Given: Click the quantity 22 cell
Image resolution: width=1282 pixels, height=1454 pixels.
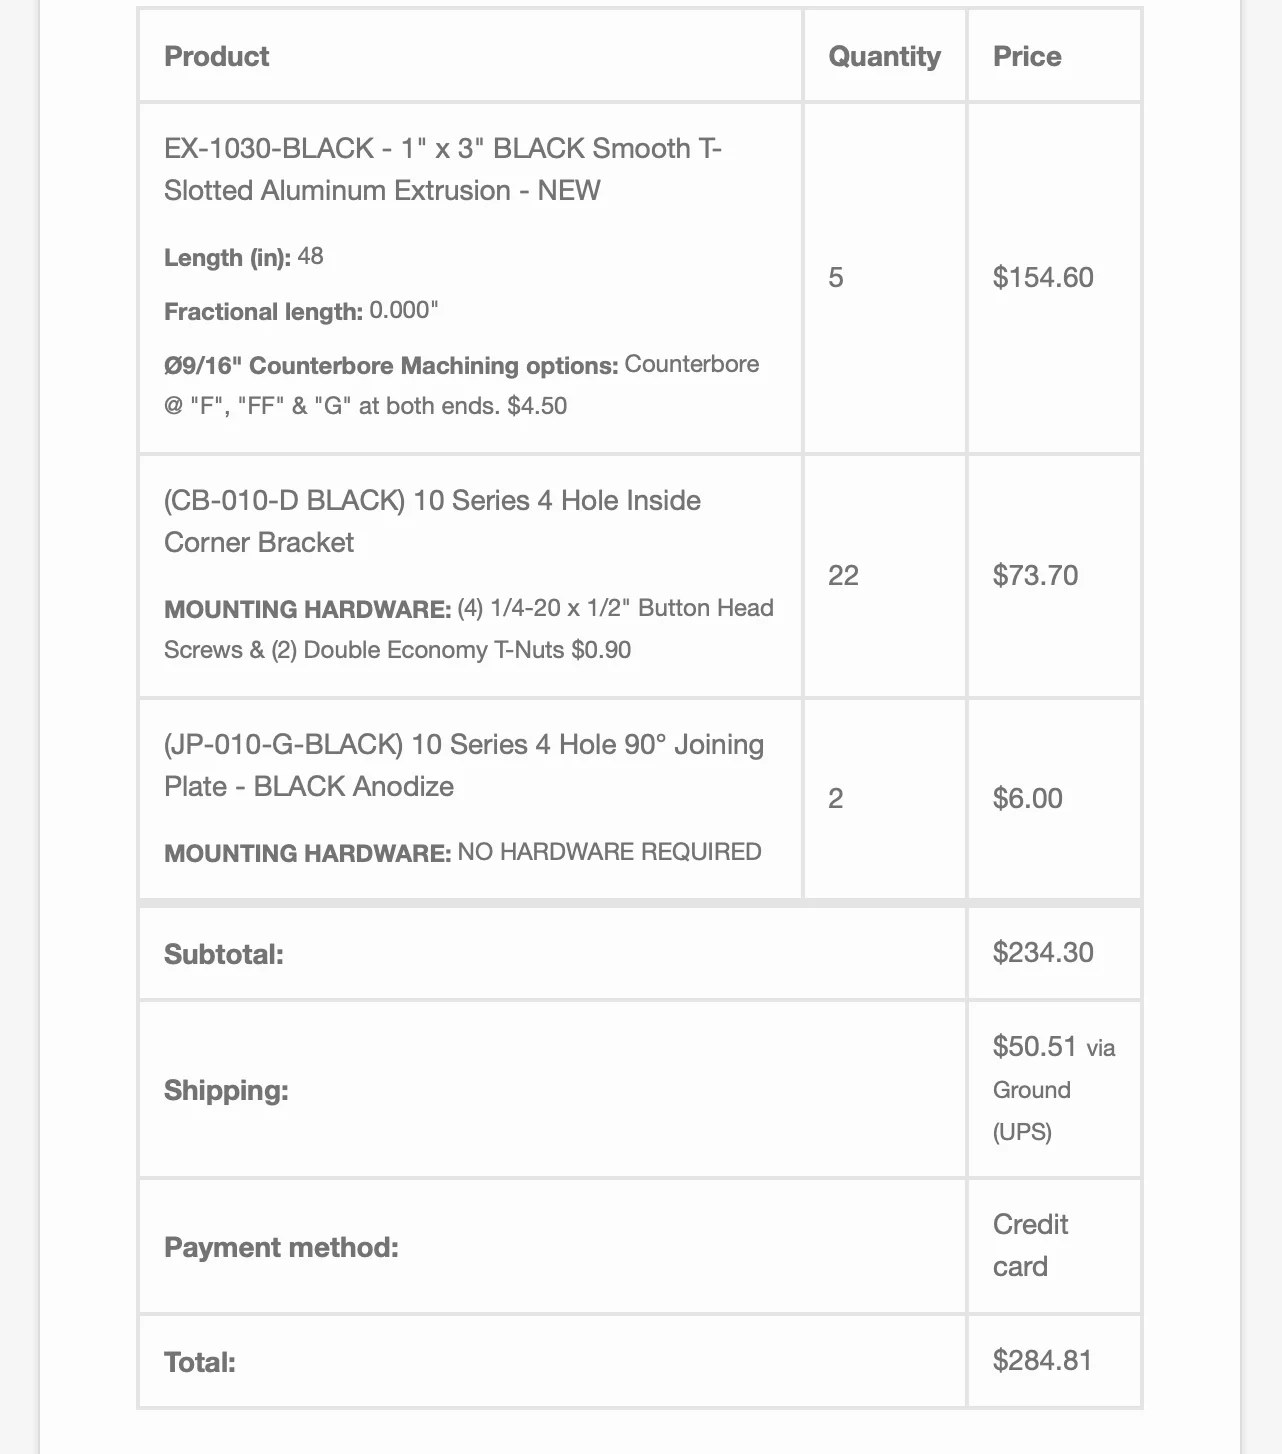Looking at the screenshot, I should coord(843,575).
